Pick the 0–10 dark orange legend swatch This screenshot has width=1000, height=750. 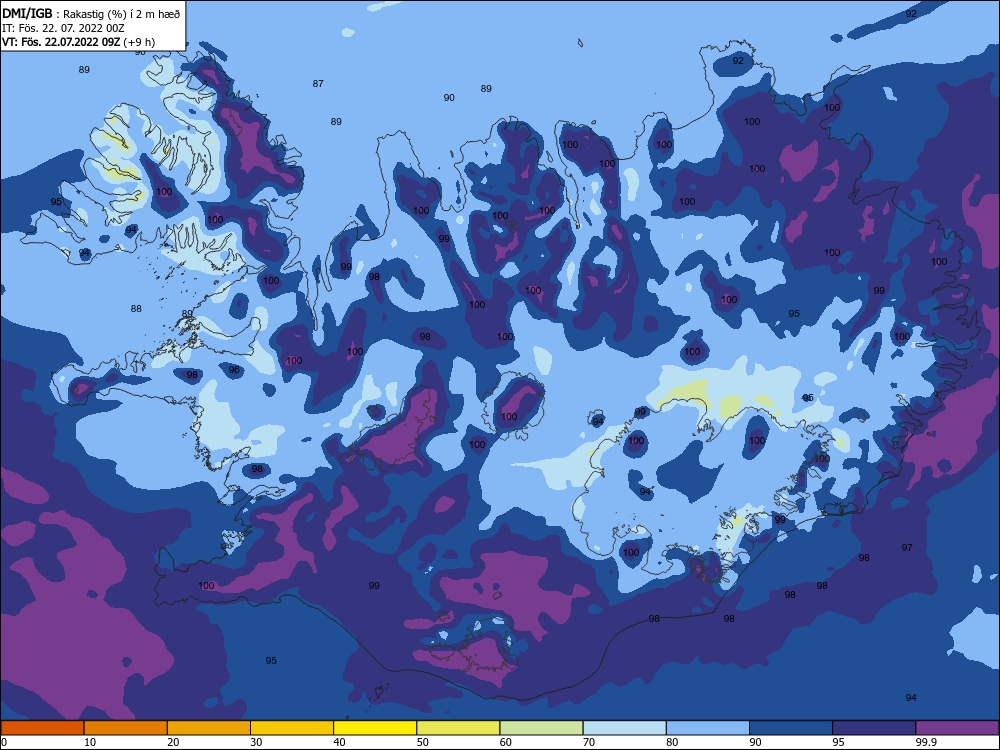point(42,728)
